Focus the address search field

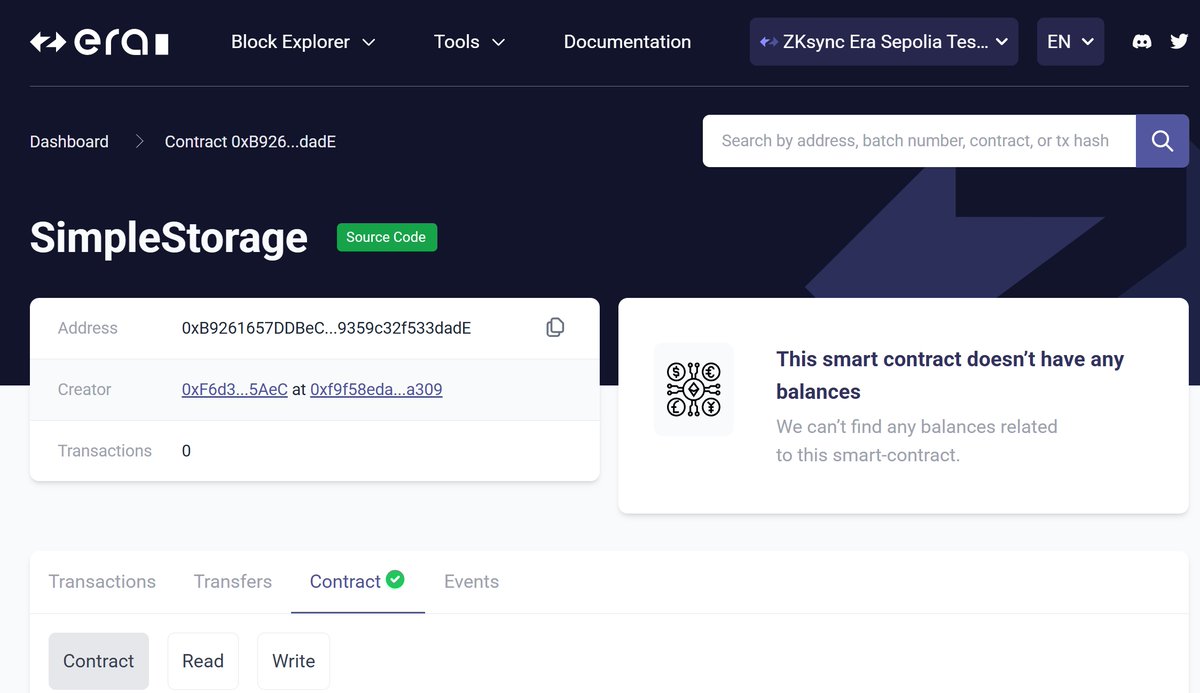coord(919,141)
